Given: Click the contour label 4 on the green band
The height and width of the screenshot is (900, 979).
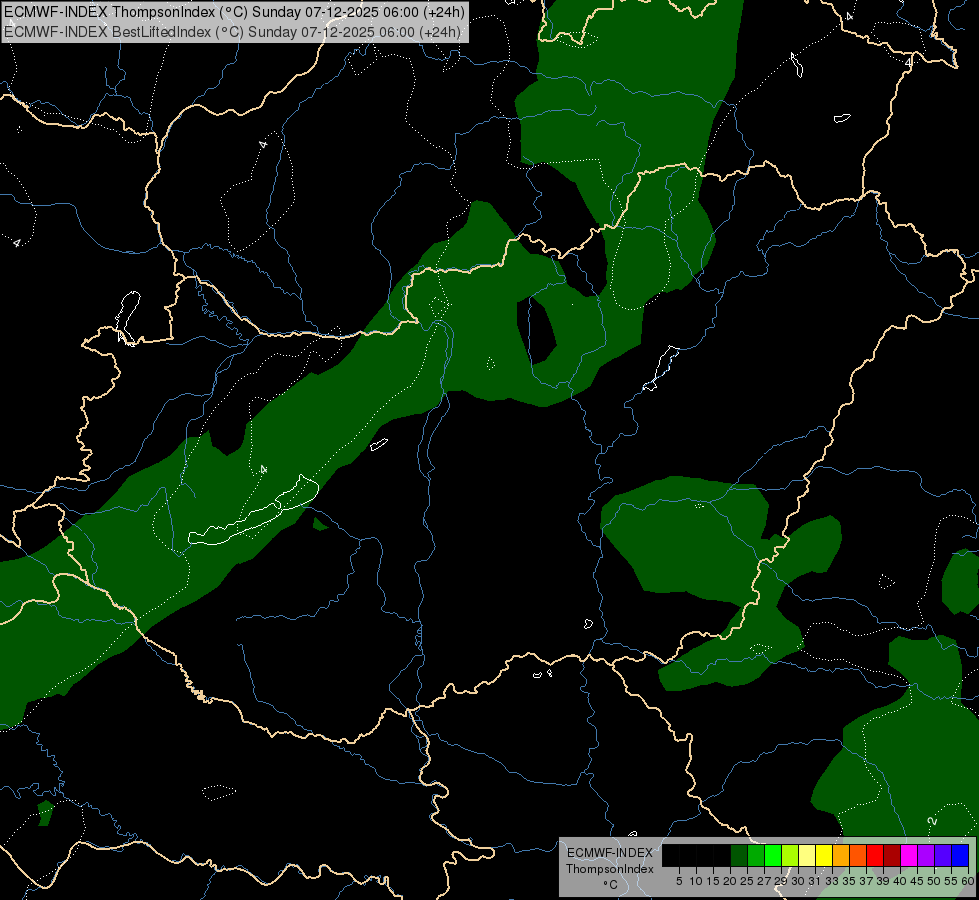Looking at the screenshot, I should point(263,469).
